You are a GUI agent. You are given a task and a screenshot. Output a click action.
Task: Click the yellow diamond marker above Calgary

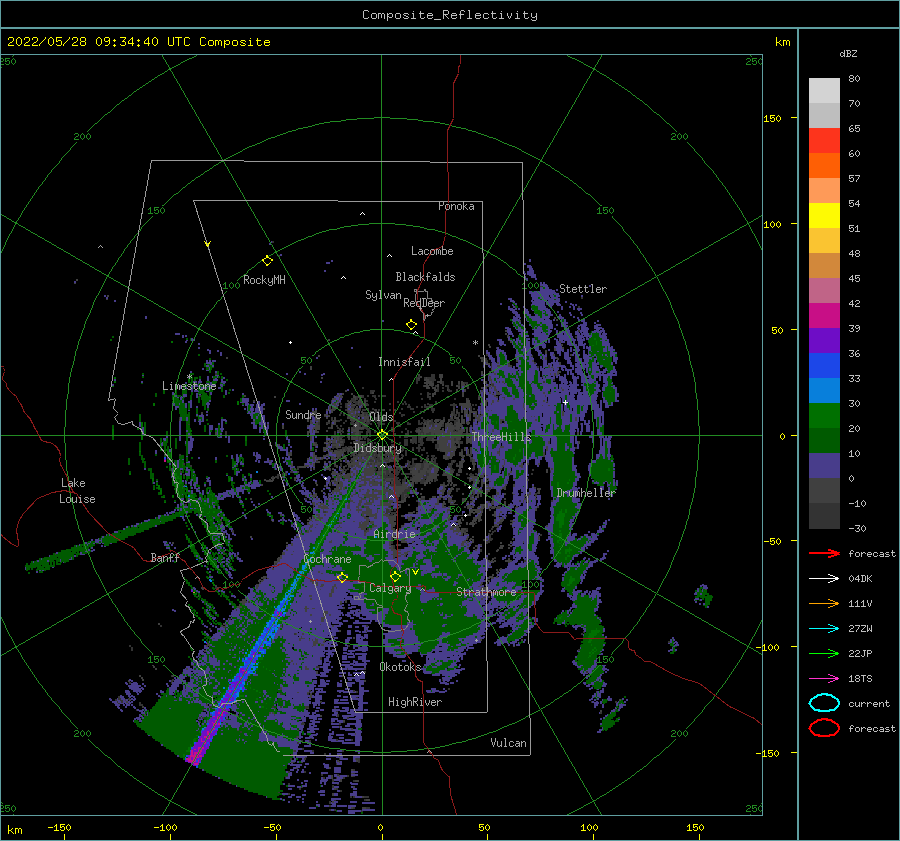coord(395,576)
